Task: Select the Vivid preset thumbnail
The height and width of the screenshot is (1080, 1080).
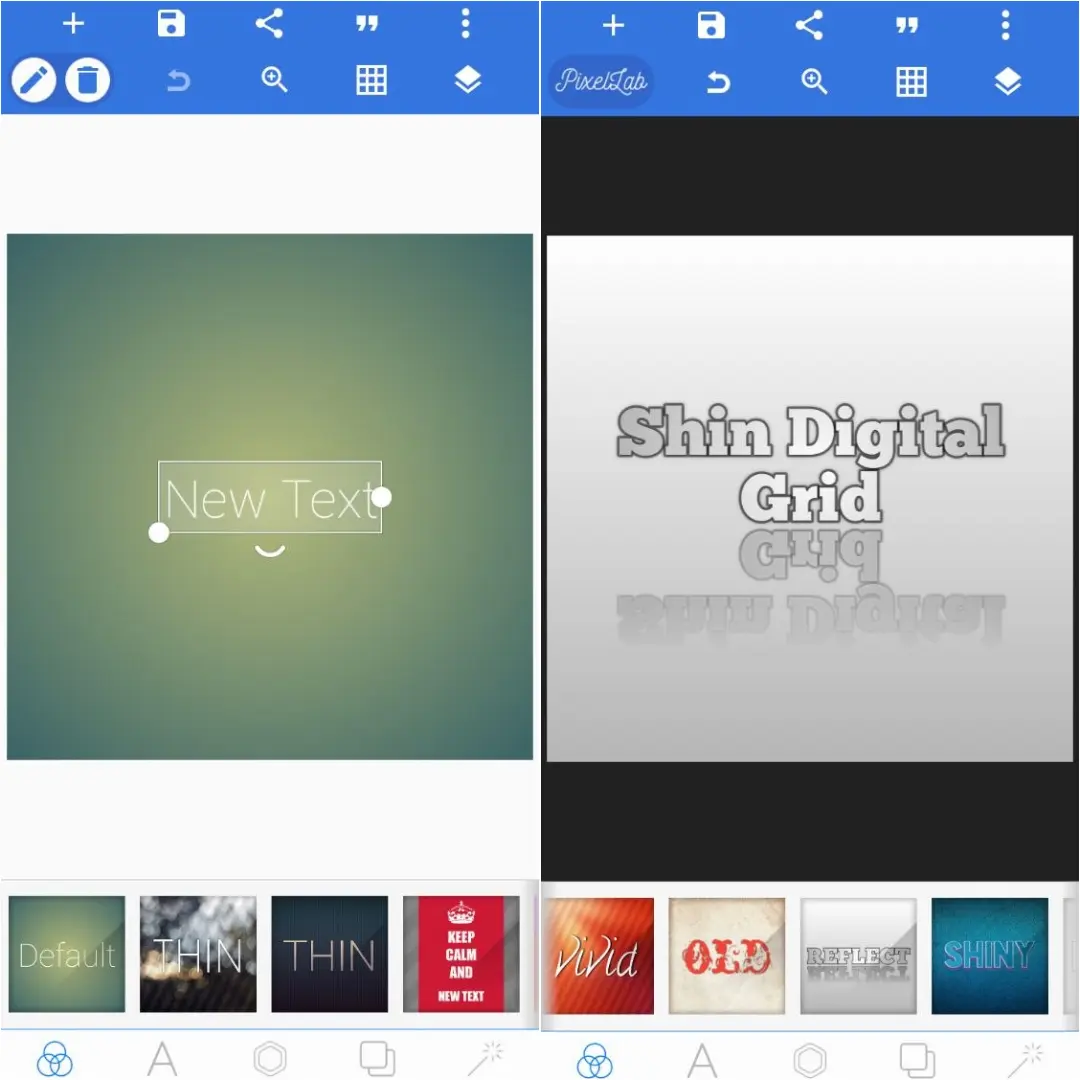Action: point(598,956)
